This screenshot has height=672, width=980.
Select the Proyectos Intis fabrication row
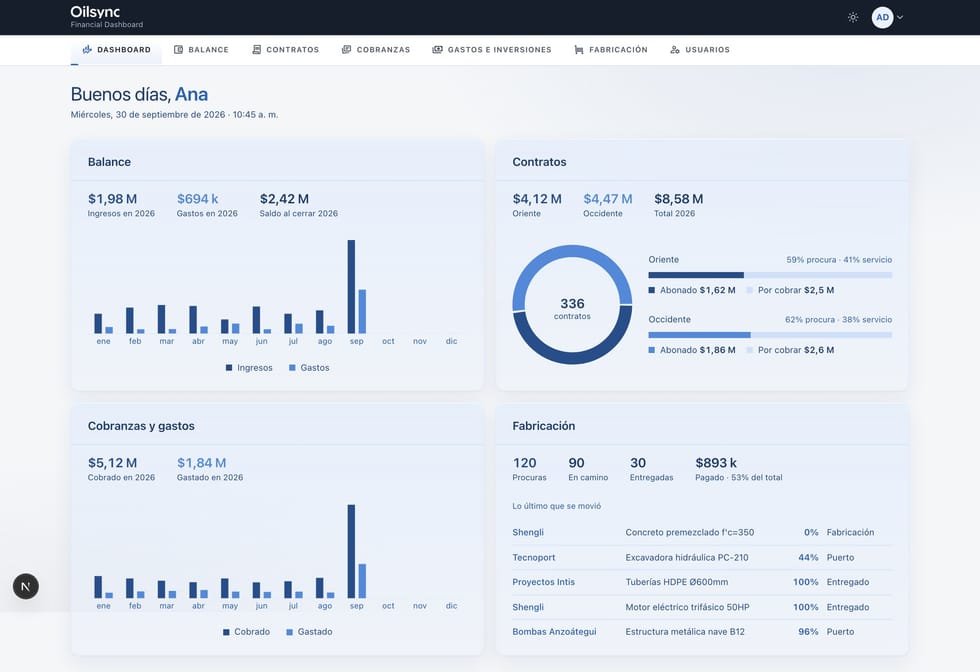pos(702,582)
